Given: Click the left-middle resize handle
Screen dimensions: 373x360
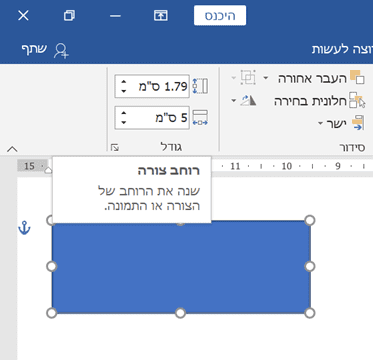Looking at the screenshot, I should pyautogui.click(x=51, y=266).
